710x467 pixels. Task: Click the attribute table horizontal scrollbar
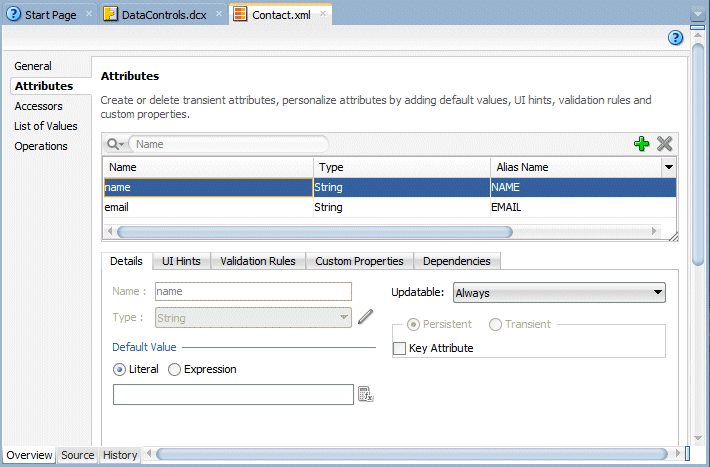(x=315, y=232)
